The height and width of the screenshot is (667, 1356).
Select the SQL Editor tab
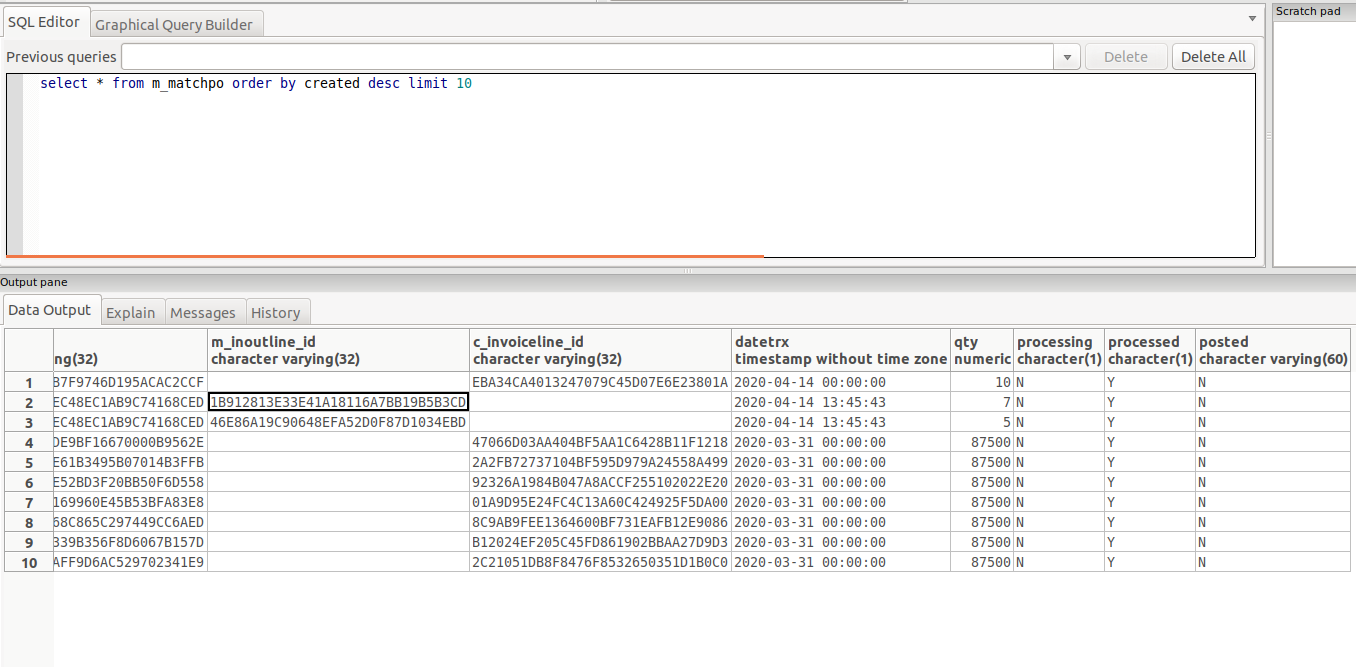pyautogui.click(x=44, y=22)
